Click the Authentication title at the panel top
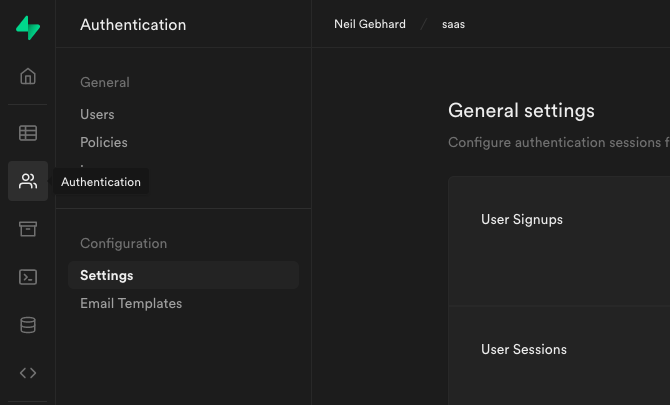The image size is (670, 405). click(x=133, y=25)
